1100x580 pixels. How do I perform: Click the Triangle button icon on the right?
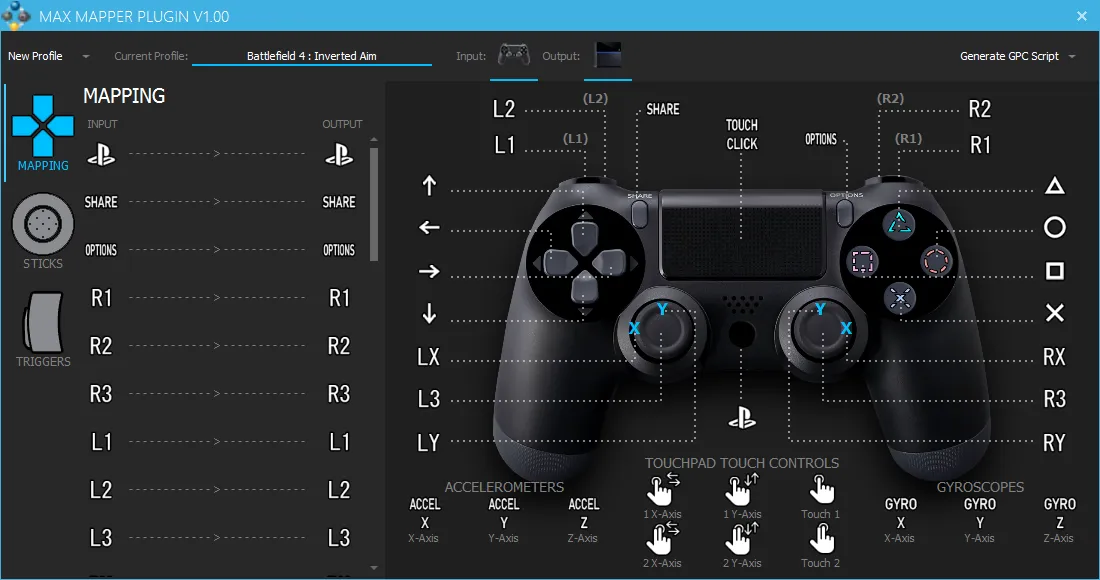click(x=1054, y=186)
